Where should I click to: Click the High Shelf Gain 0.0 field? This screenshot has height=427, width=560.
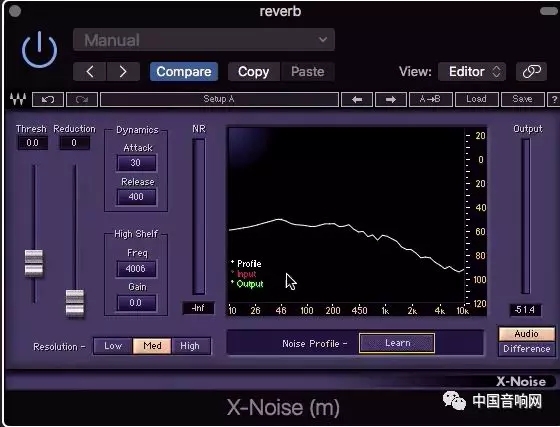tap(136, 303)
